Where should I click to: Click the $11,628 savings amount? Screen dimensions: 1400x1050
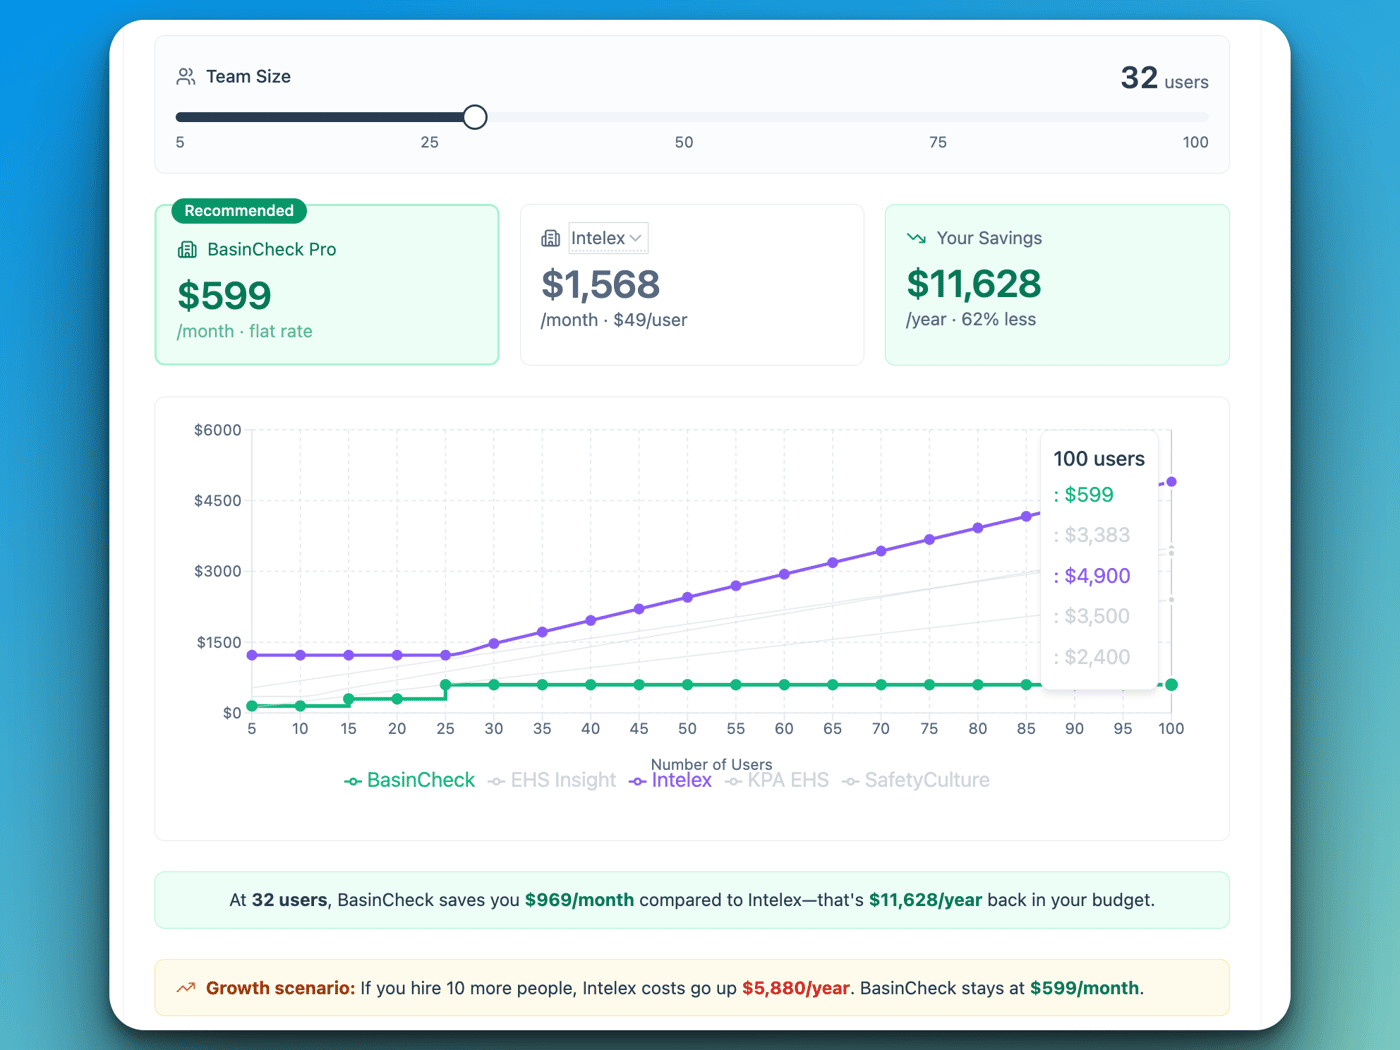pyautogui.click(x=974, y=284)
